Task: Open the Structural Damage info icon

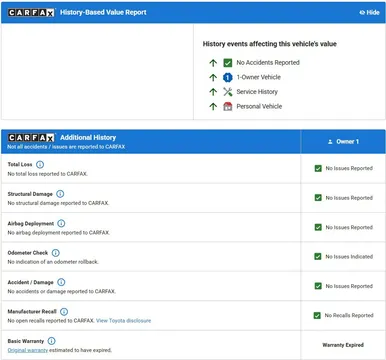Action: 60,194
